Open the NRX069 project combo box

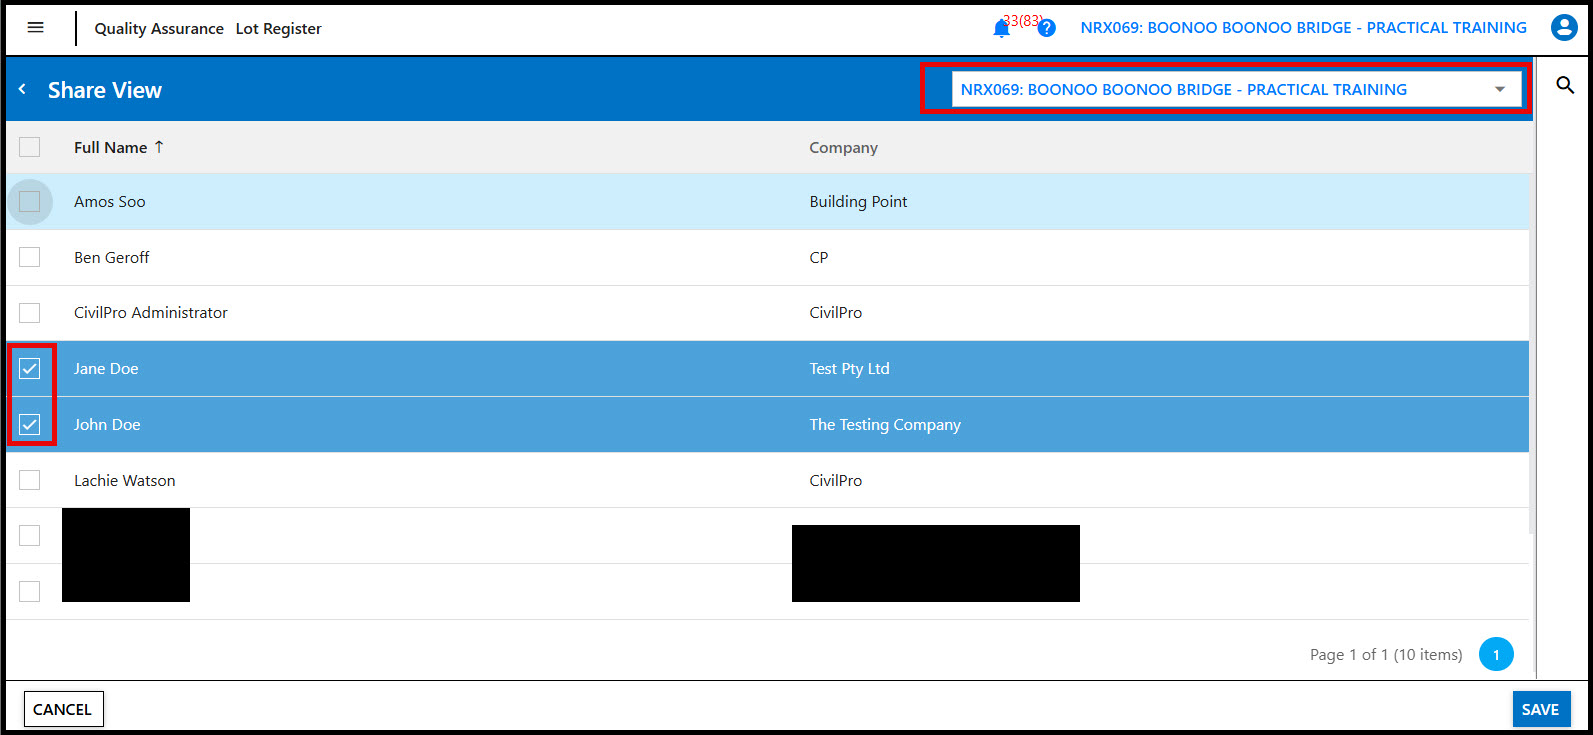(x=1220, y=90)
